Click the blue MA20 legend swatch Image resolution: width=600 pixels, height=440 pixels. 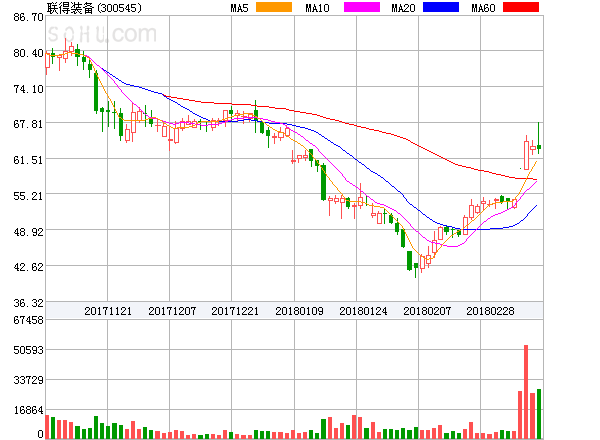click(x=441, y=7)
